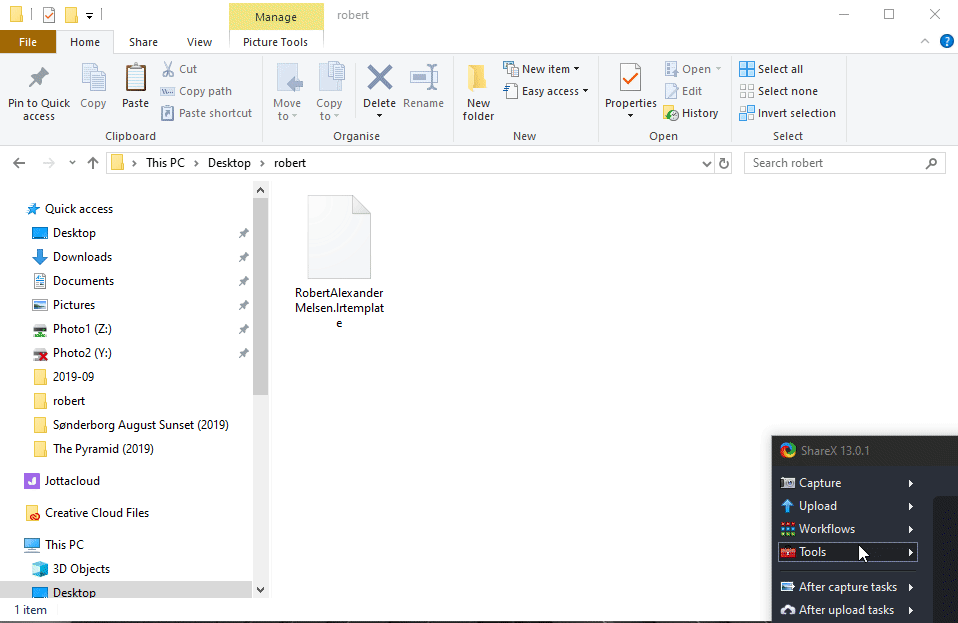Open Properties dropdown arrow

(x=631, y=116)
